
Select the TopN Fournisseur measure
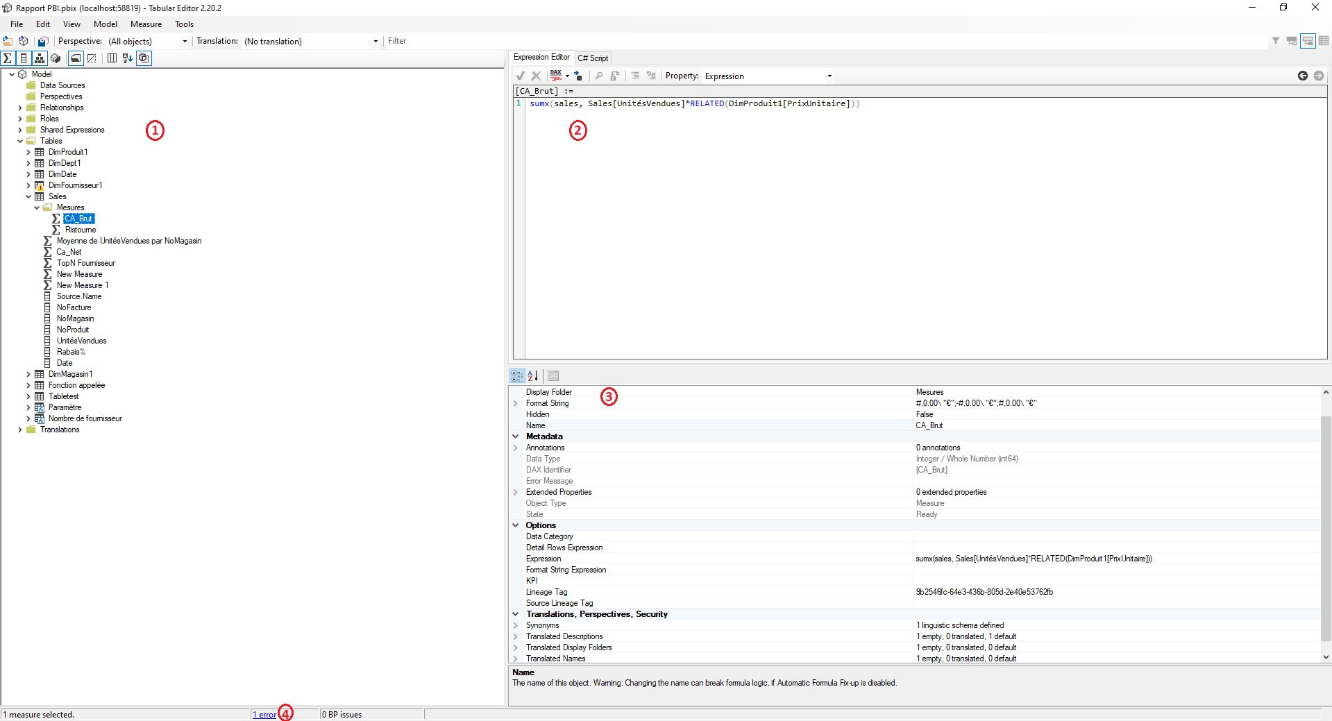pyautogui.click(x=86, y=263)
